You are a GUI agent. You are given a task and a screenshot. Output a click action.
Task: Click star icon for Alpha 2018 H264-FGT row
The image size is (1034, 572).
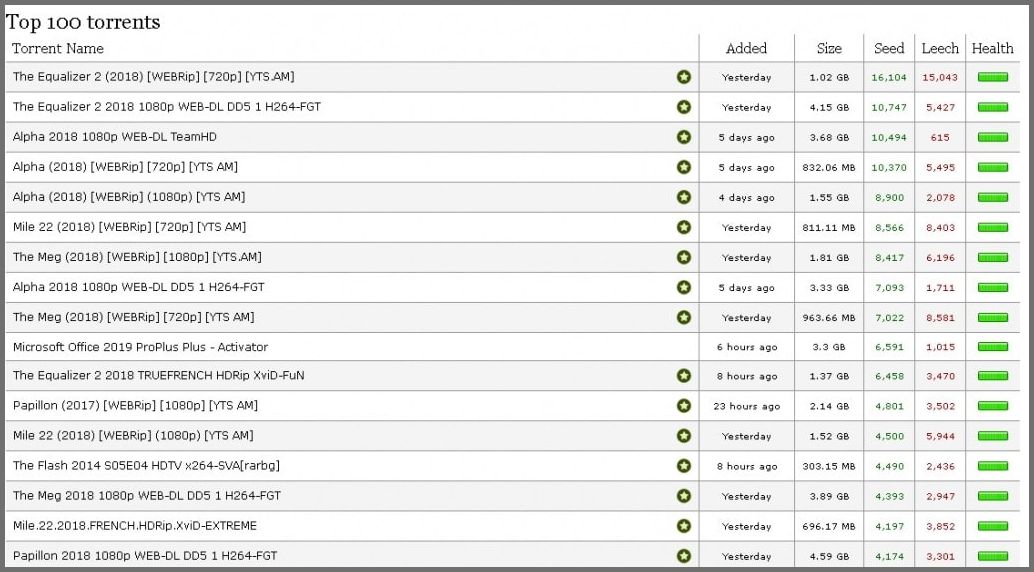[684, 287]
